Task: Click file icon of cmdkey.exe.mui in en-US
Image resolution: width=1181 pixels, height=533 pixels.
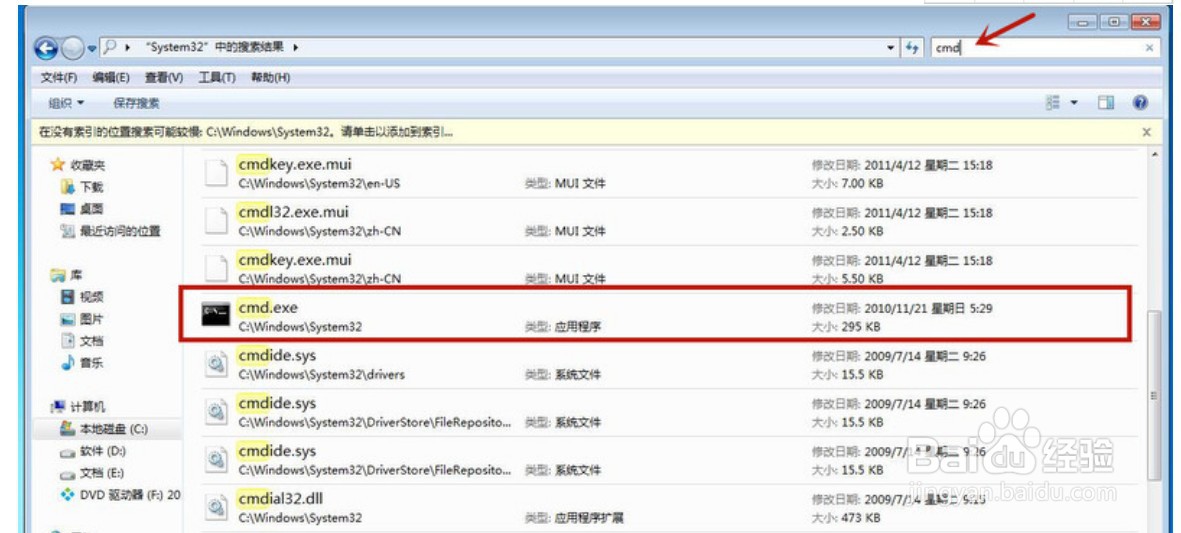Action: click(215, 172)
